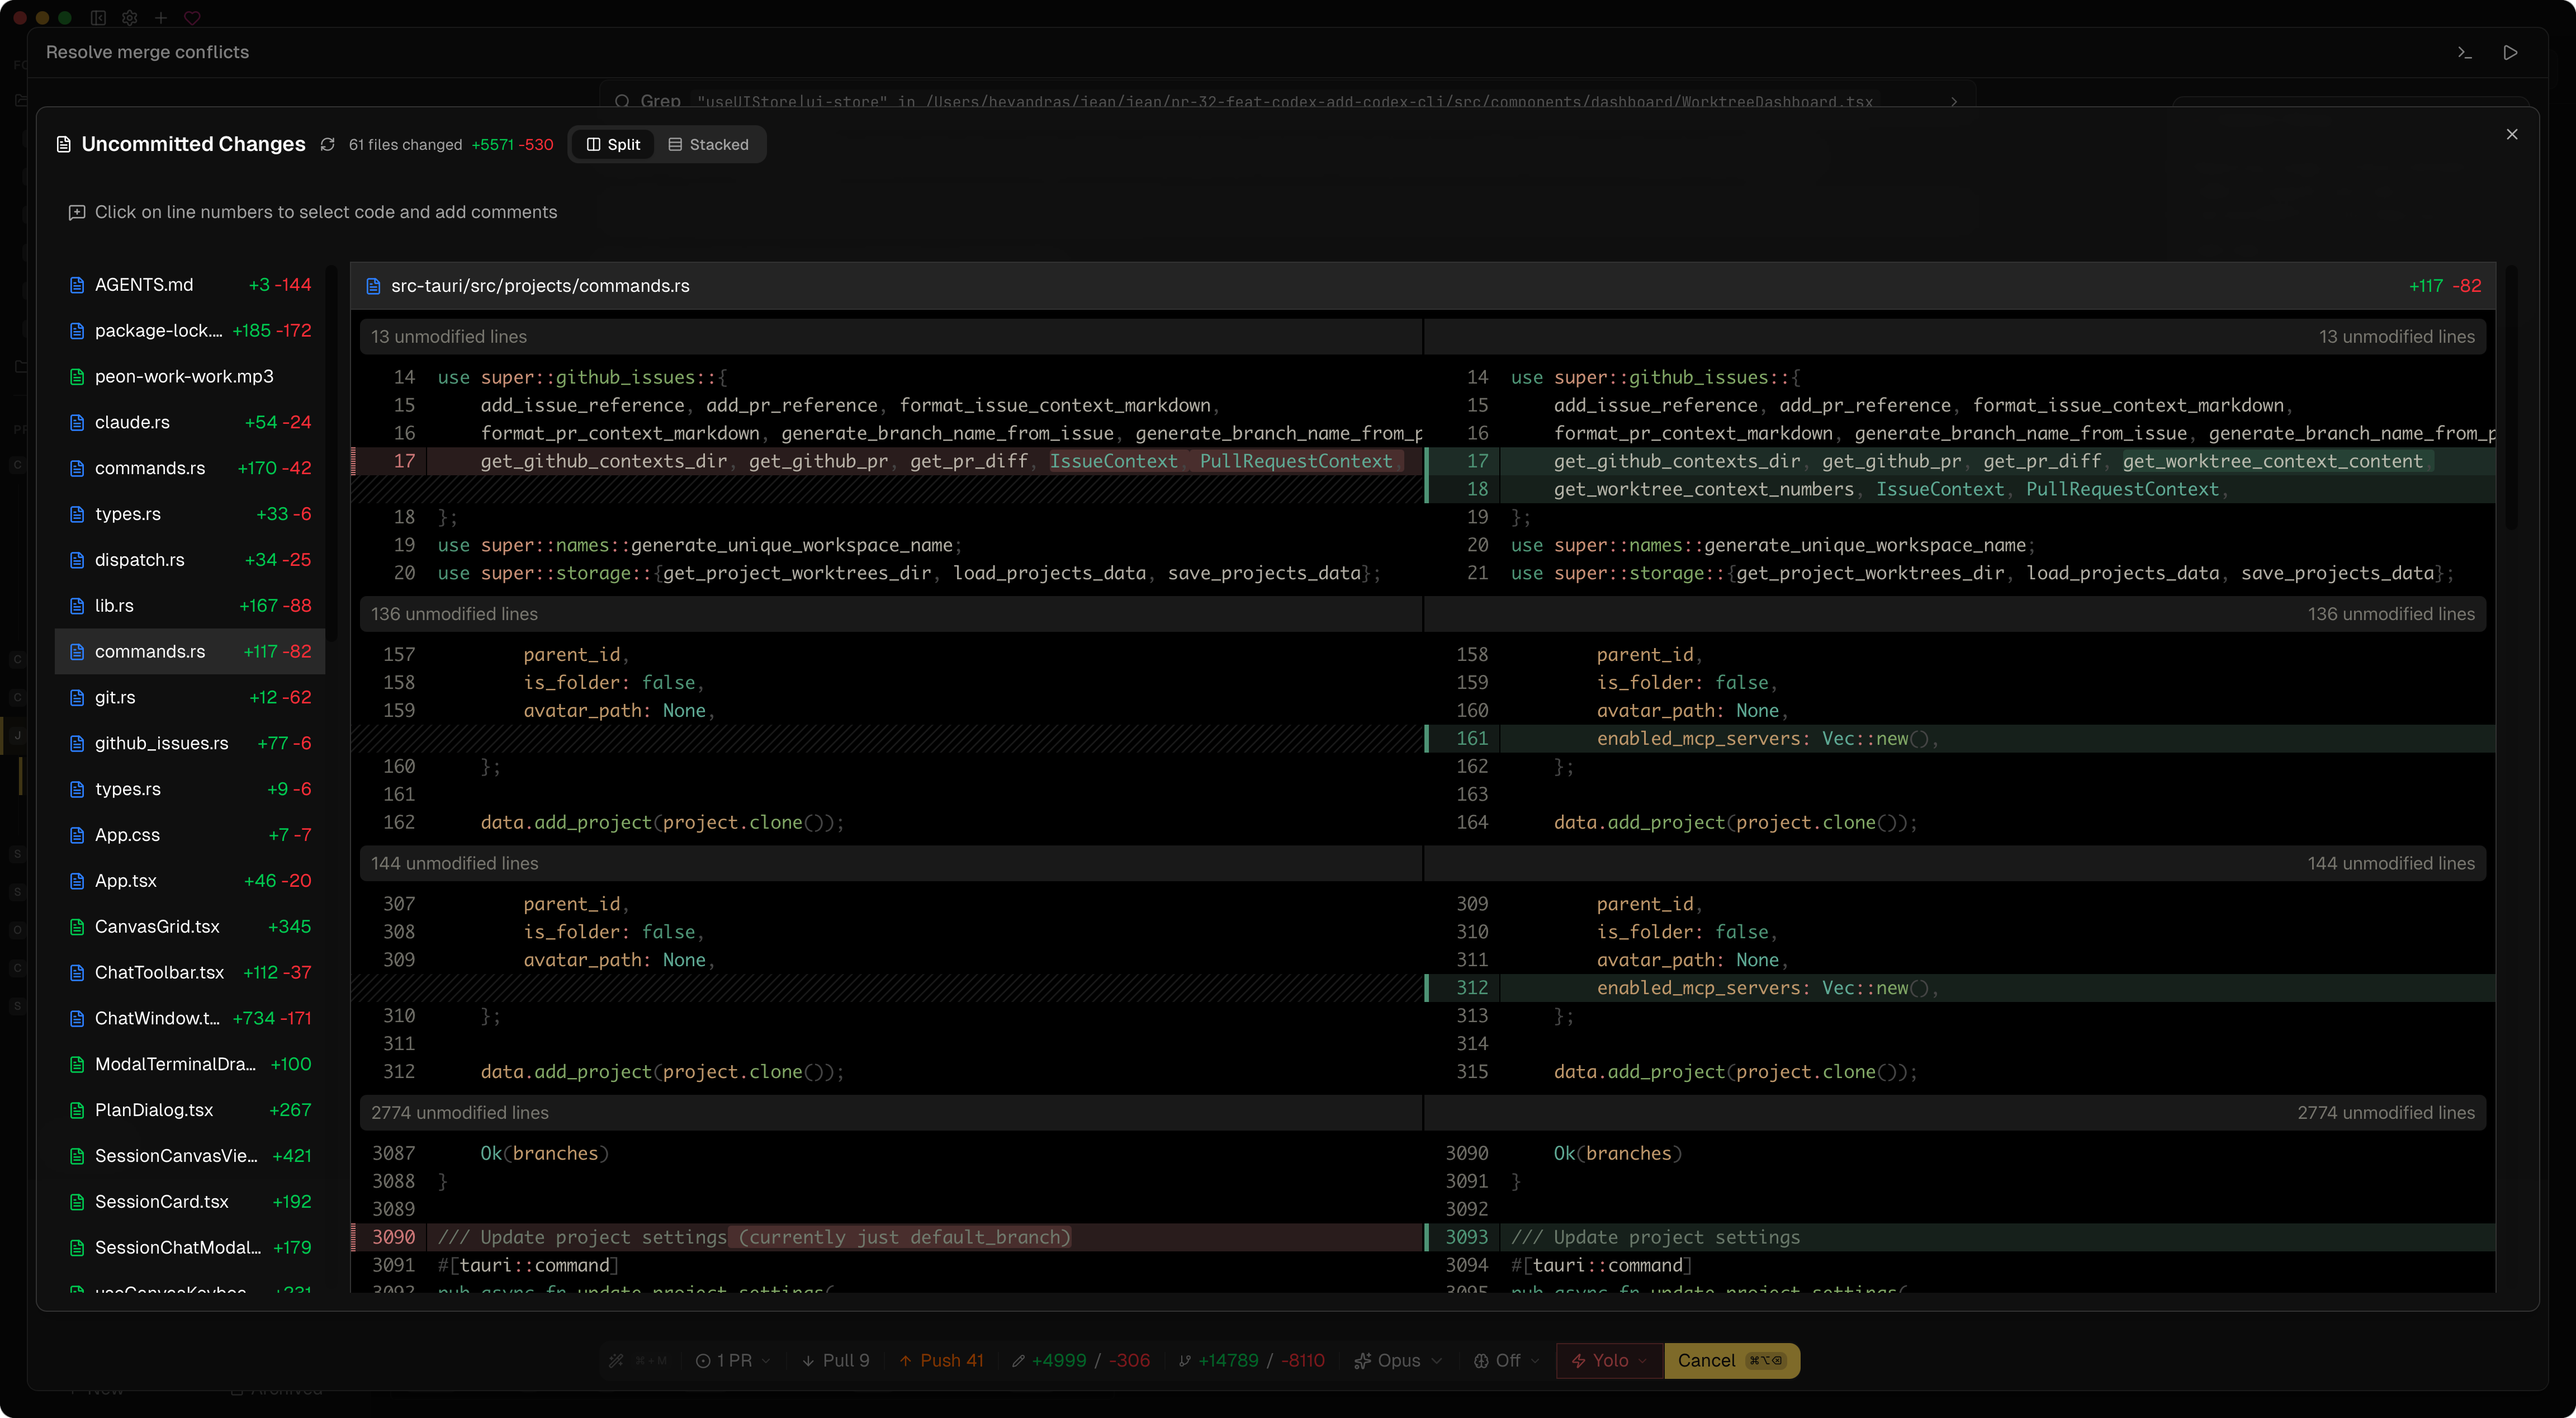Screen dimensions: 2576x1418
Task: Click the magic wand icon in bottom toolbar
Action: 616,1361
